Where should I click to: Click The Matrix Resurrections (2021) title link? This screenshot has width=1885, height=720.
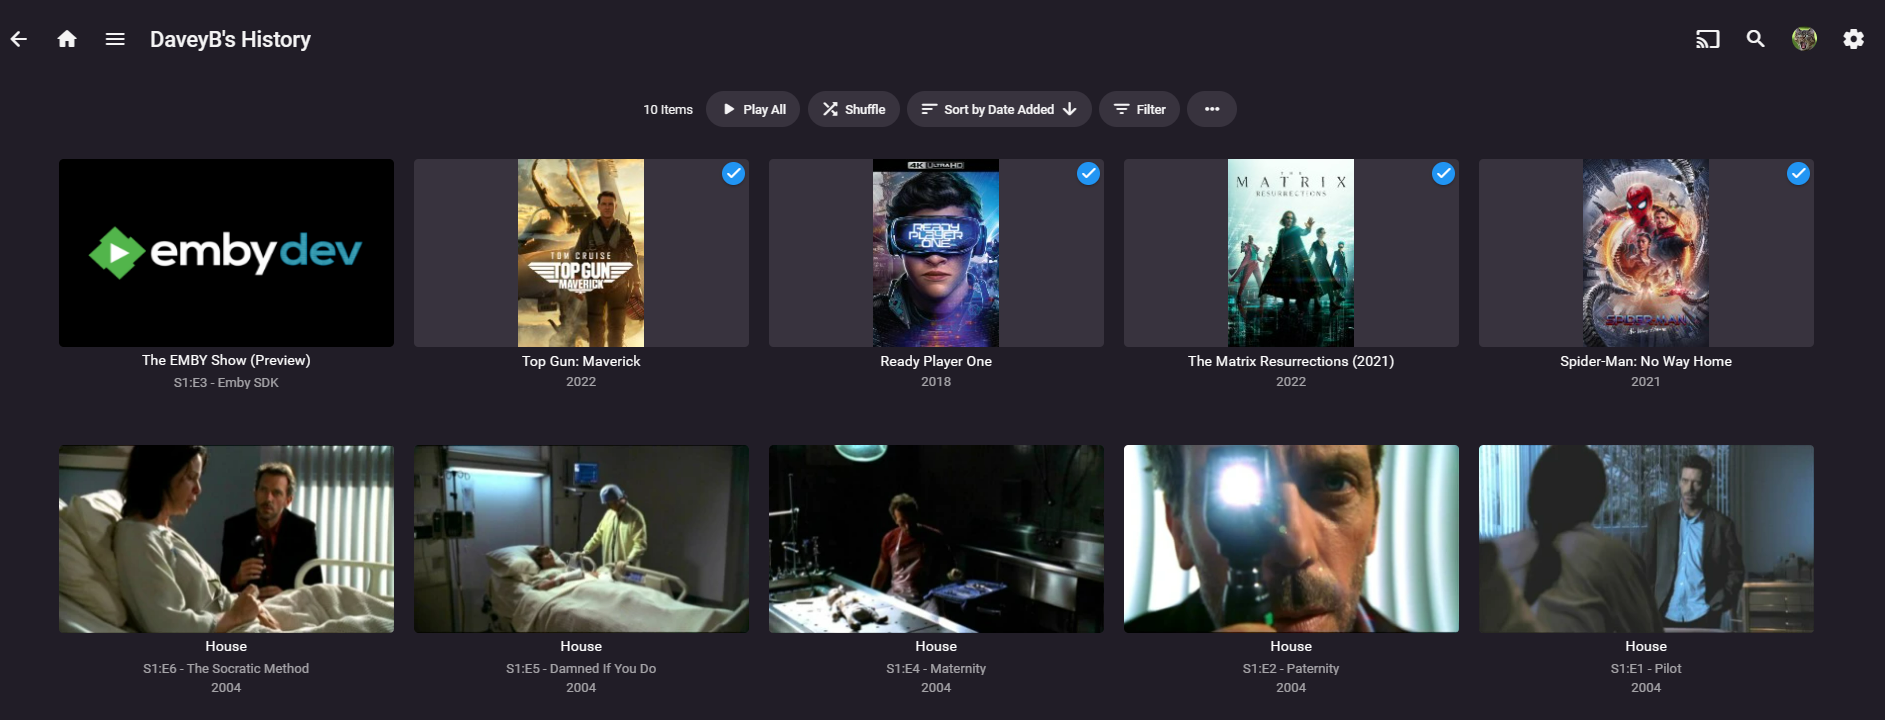tap(1291, 361)
